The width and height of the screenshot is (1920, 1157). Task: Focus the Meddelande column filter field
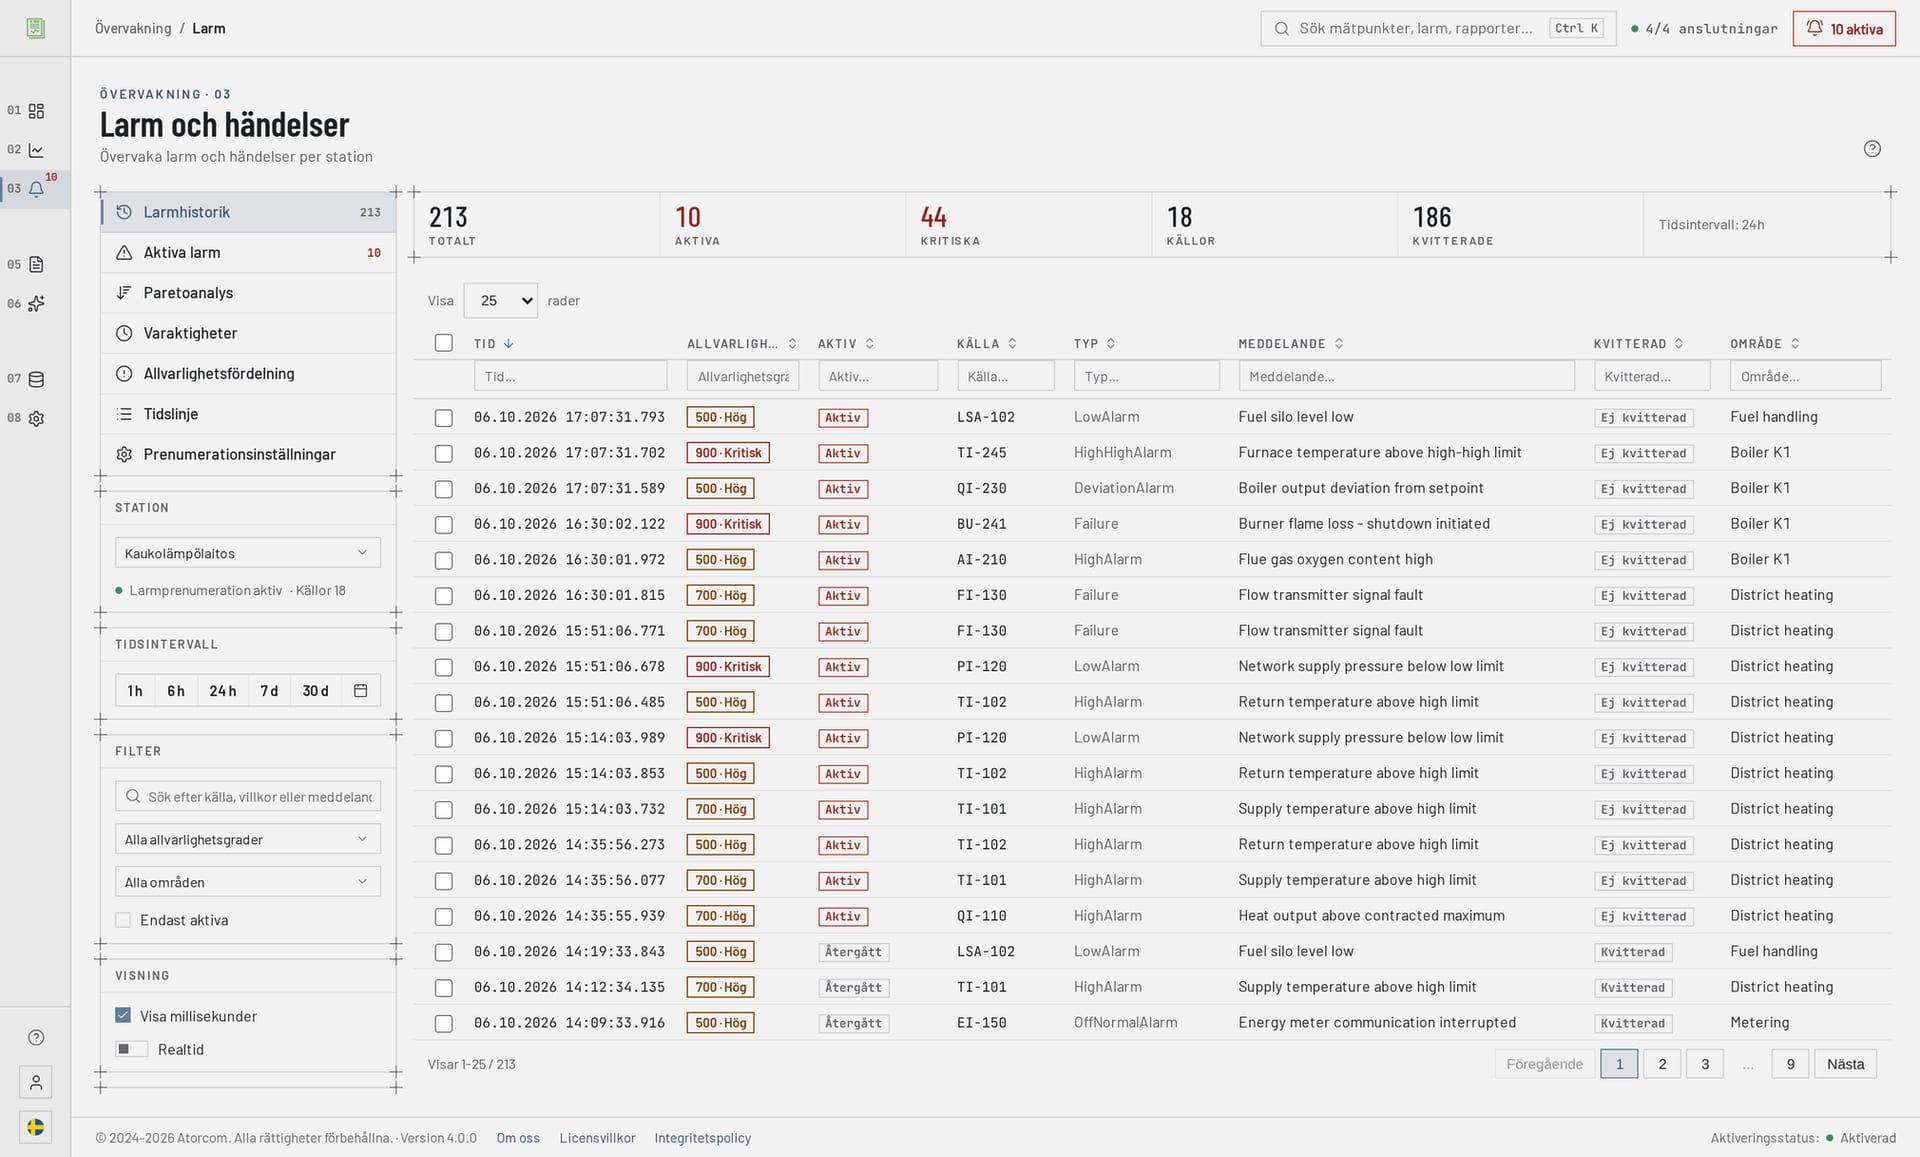pyautogui.click(x=1406, y=376)
